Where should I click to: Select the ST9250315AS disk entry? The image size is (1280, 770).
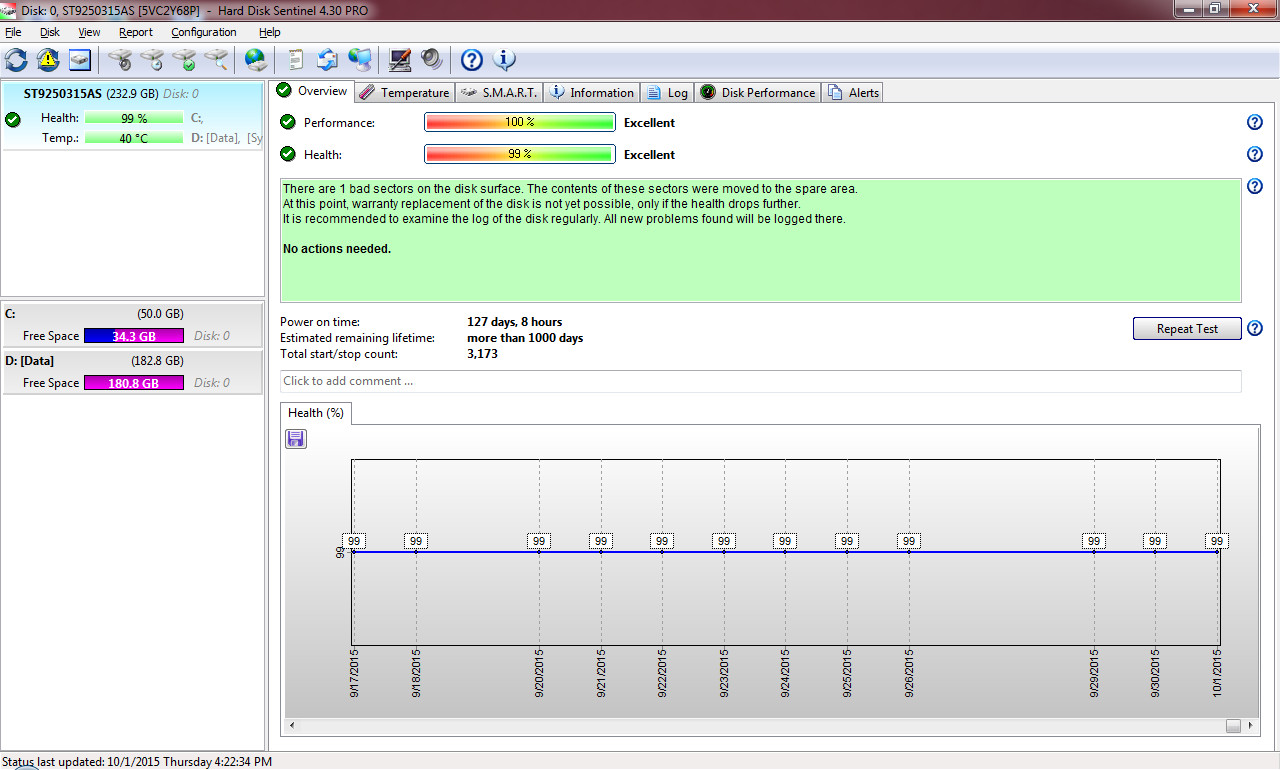[x=132, y=116]
